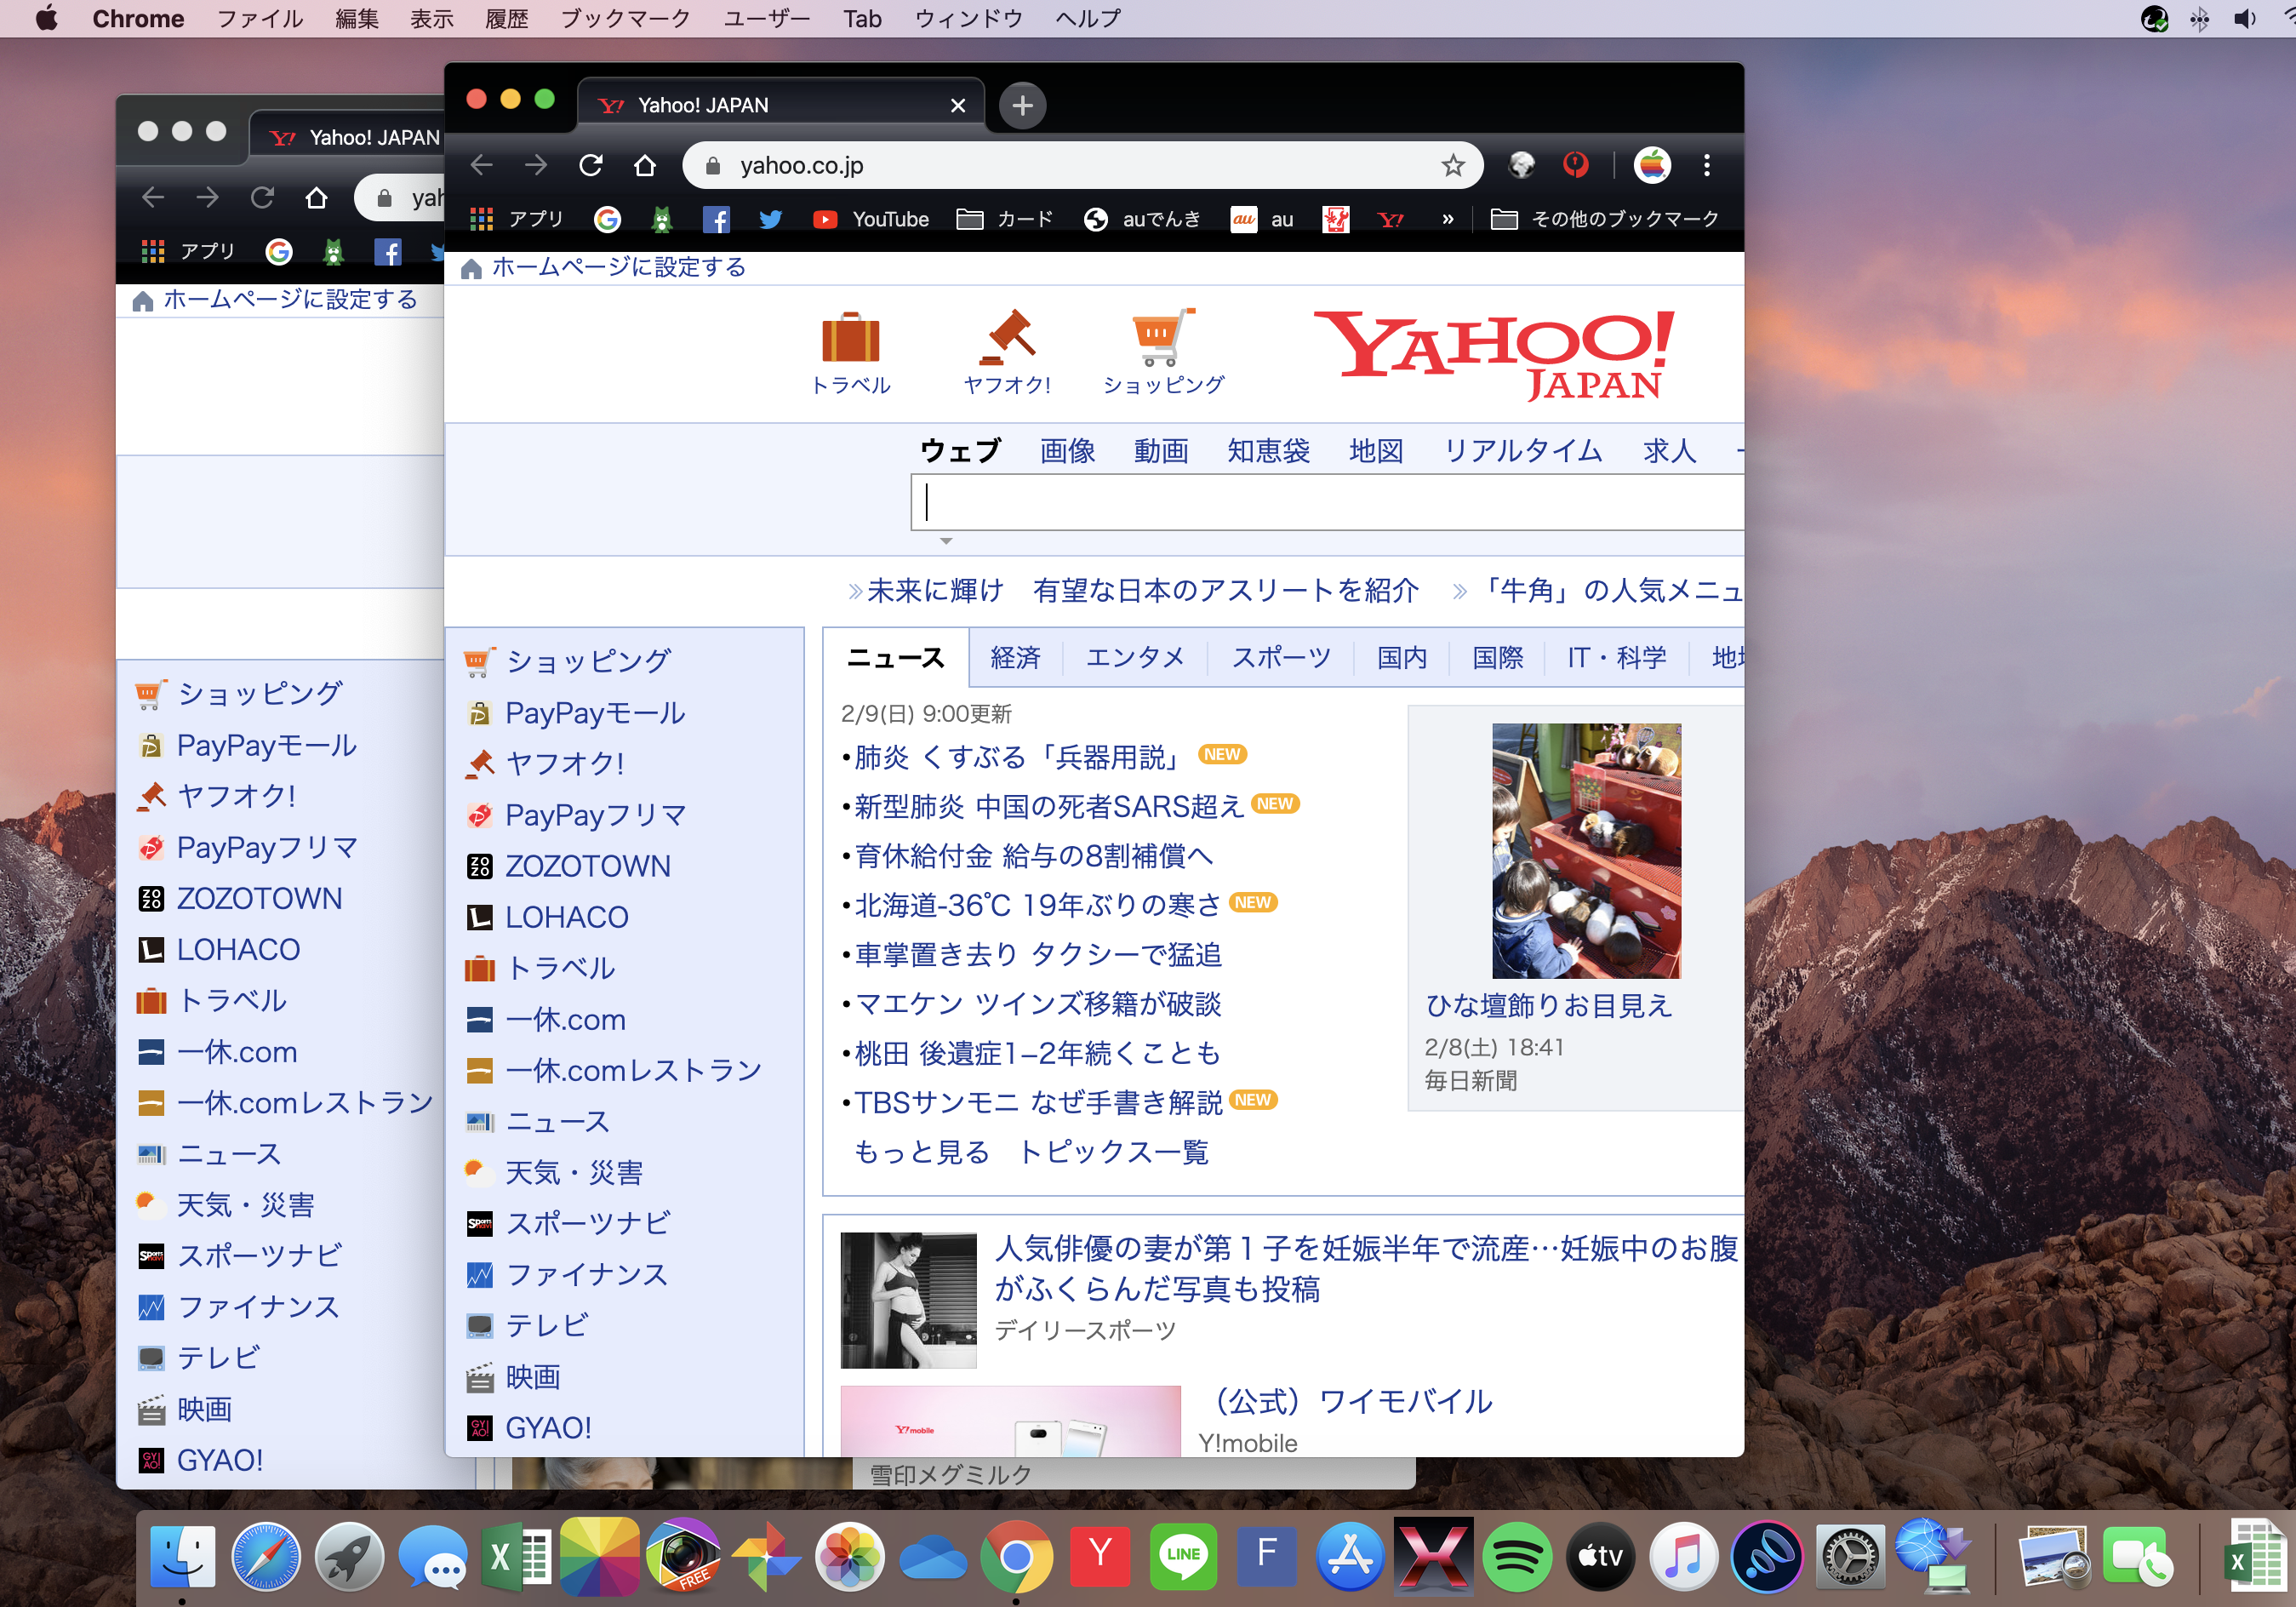
Task: Select the Yahoo! JAPAN tab in the front window
Action: click(780, 105)
